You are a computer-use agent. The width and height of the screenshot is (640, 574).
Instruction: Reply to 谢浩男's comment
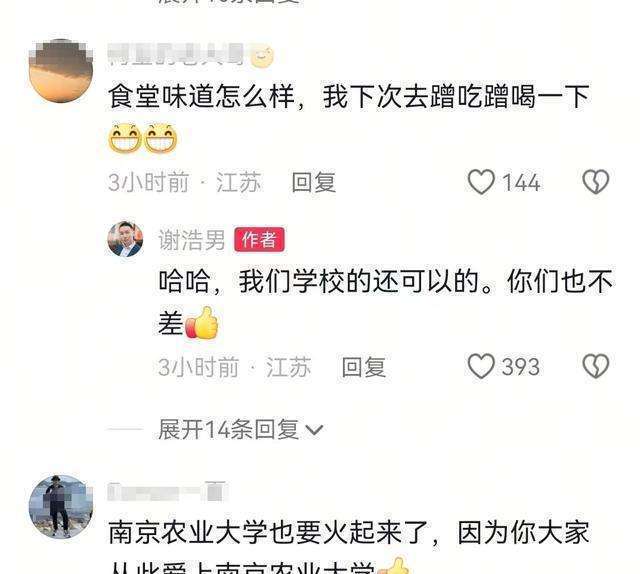pyautogui.click(x=363, y=367)
